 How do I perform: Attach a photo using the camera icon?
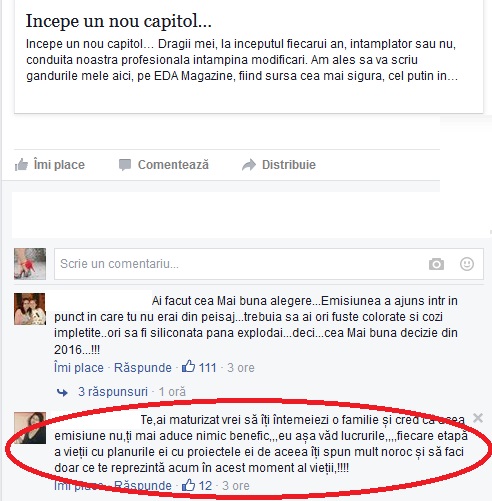coord(436,264)
